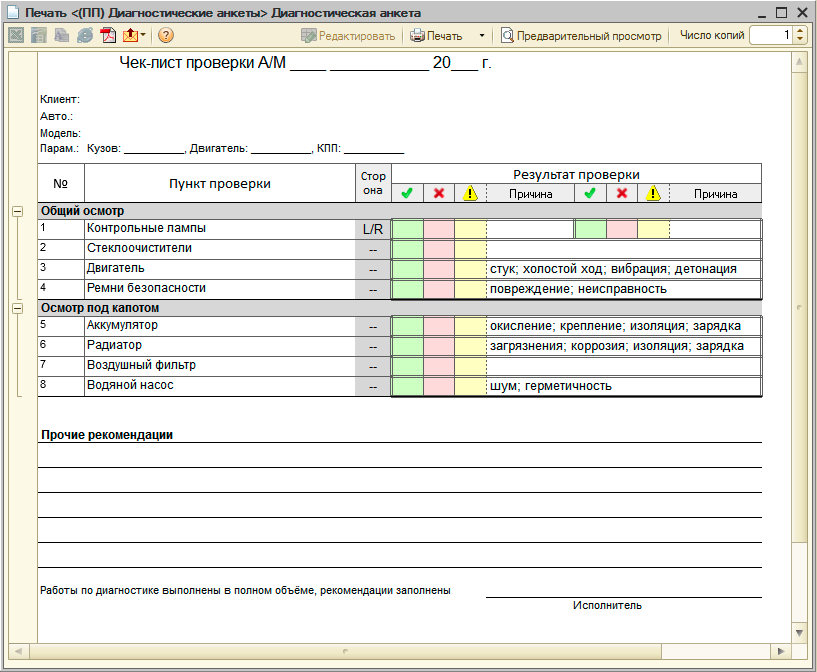Select the Двигатель cell in table

(x=219, y=269)
